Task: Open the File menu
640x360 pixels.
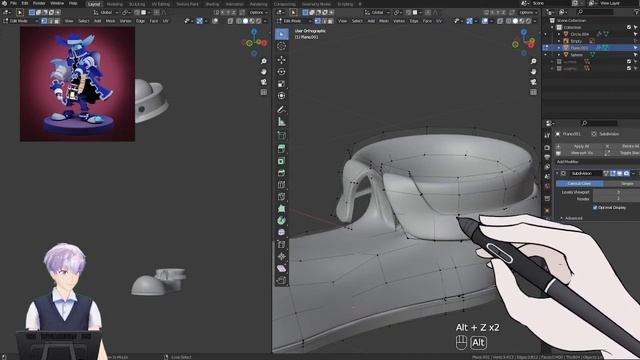Action: coord(13,3)
